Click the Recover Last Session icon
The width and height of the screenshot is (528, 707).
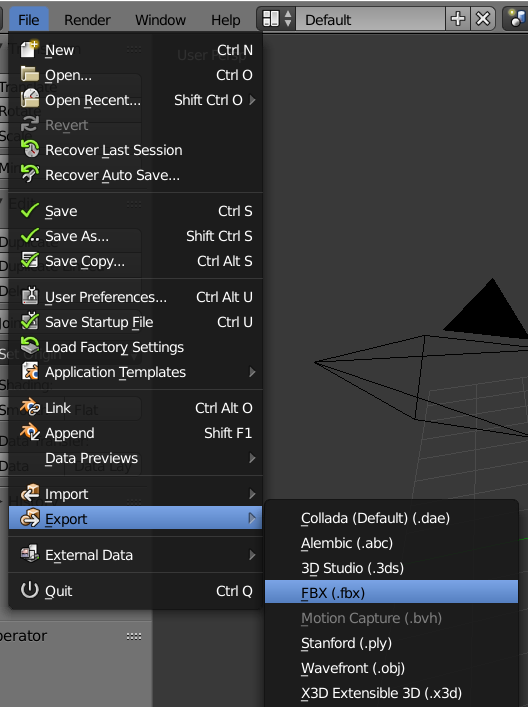pos(30,149)
